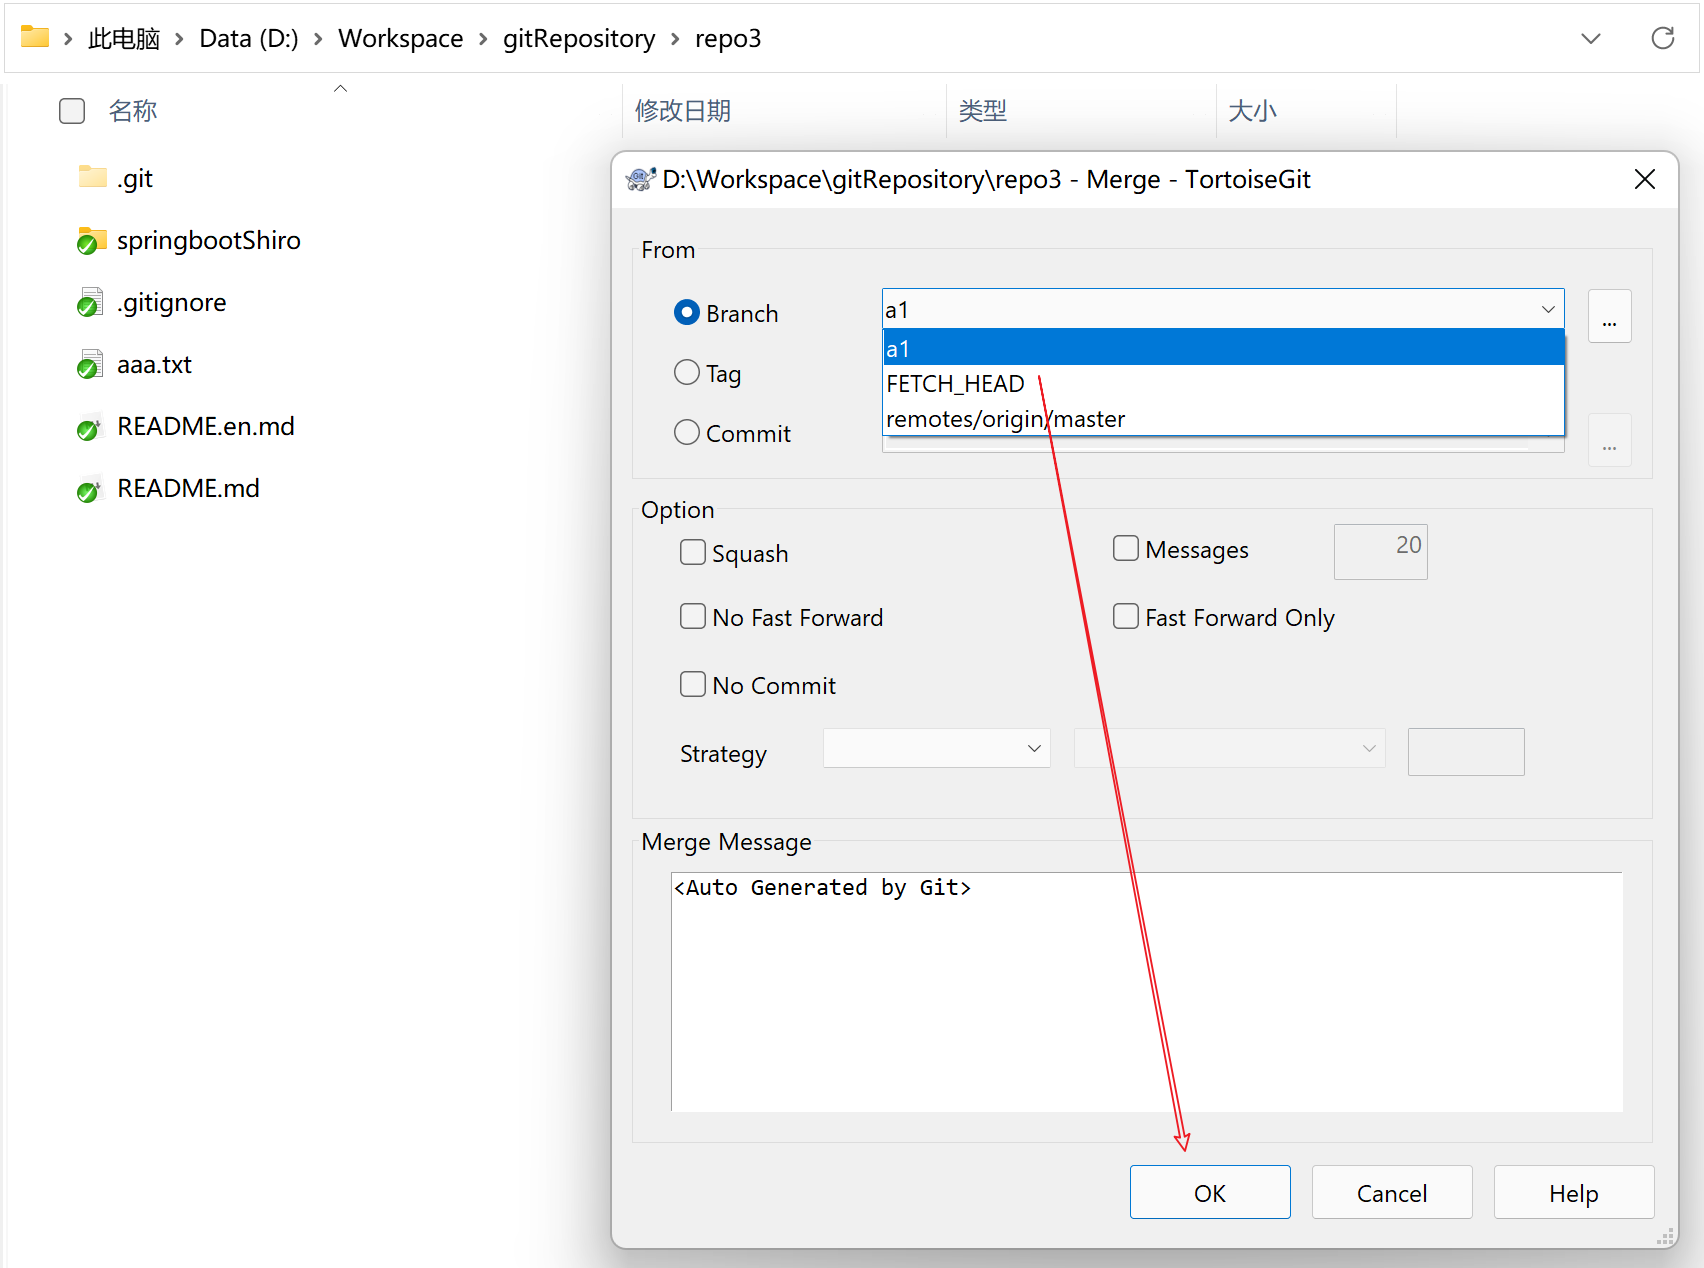
Task: Select the Tag radio button
Action: [x=687, y=373]
